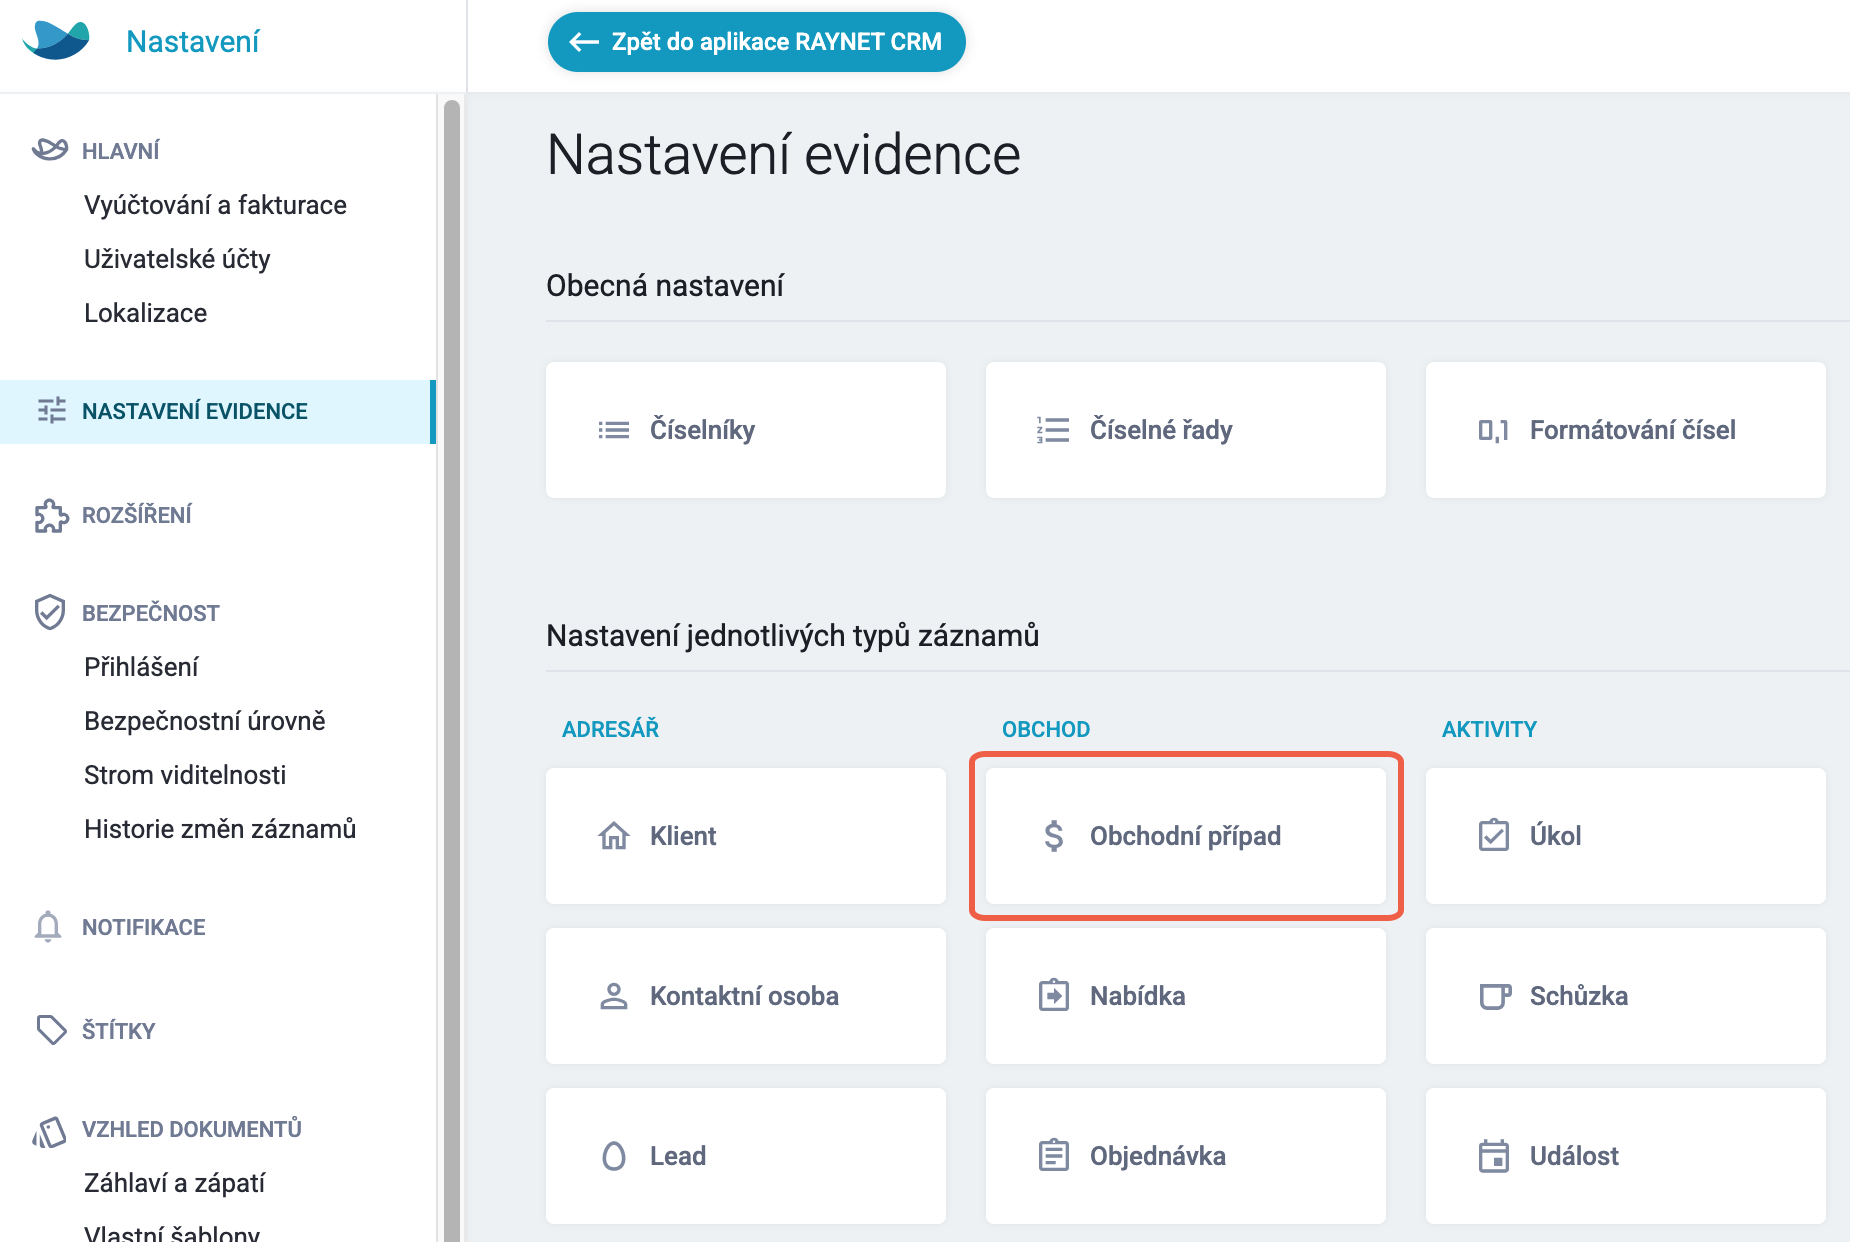This screenshot has width=1850, height=1242.
Task: Click the Kontaktní osoba person icon
Action: [x=614, y=996]
